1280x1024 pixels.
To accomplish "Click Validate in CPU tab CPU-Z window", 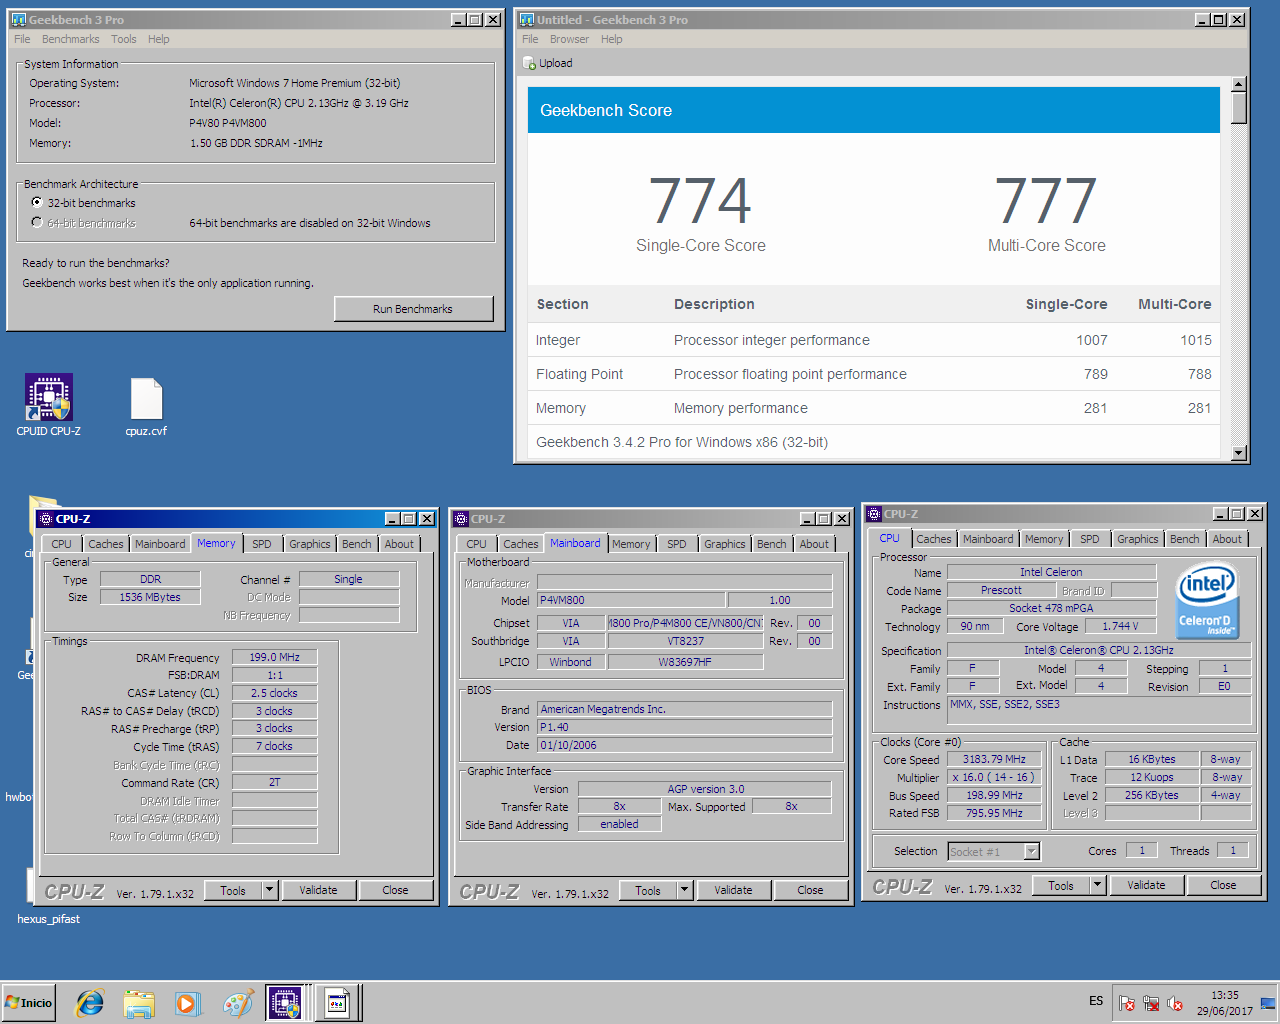I will click(x=1146, y=885).
